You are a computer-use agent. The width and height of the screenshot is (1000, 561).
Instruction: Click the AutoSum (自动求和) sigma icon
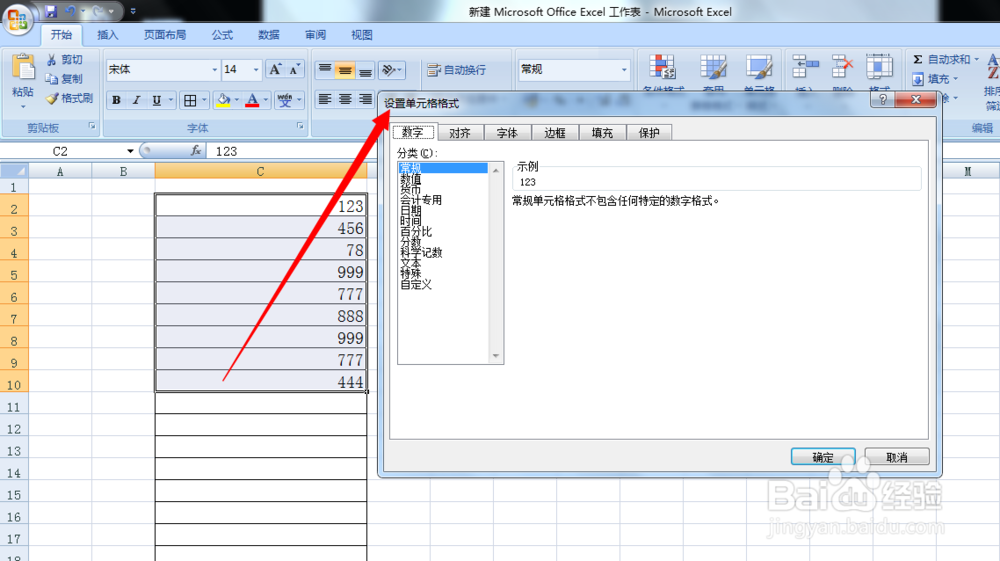(918, 59)
